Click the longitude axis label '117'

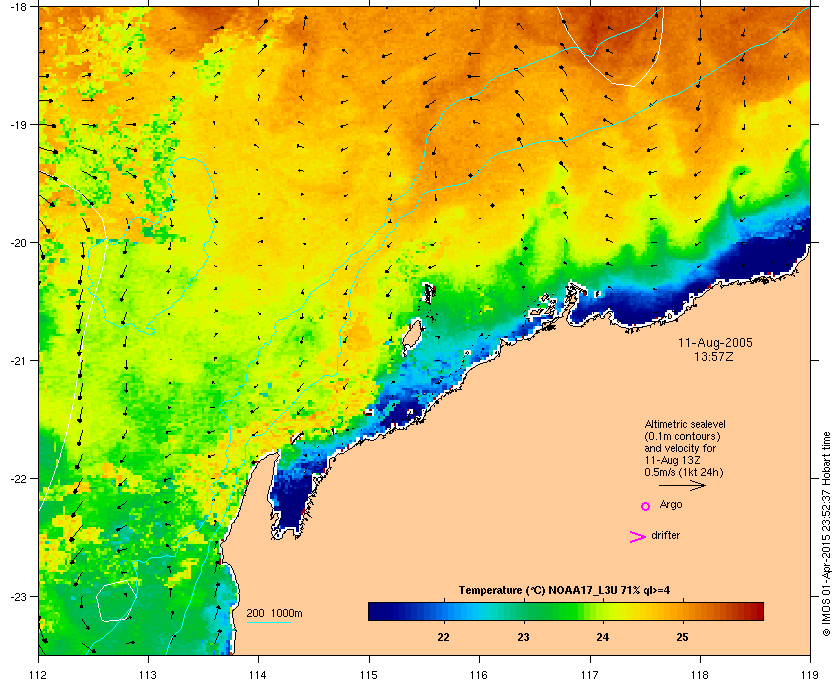click(590, 674)
